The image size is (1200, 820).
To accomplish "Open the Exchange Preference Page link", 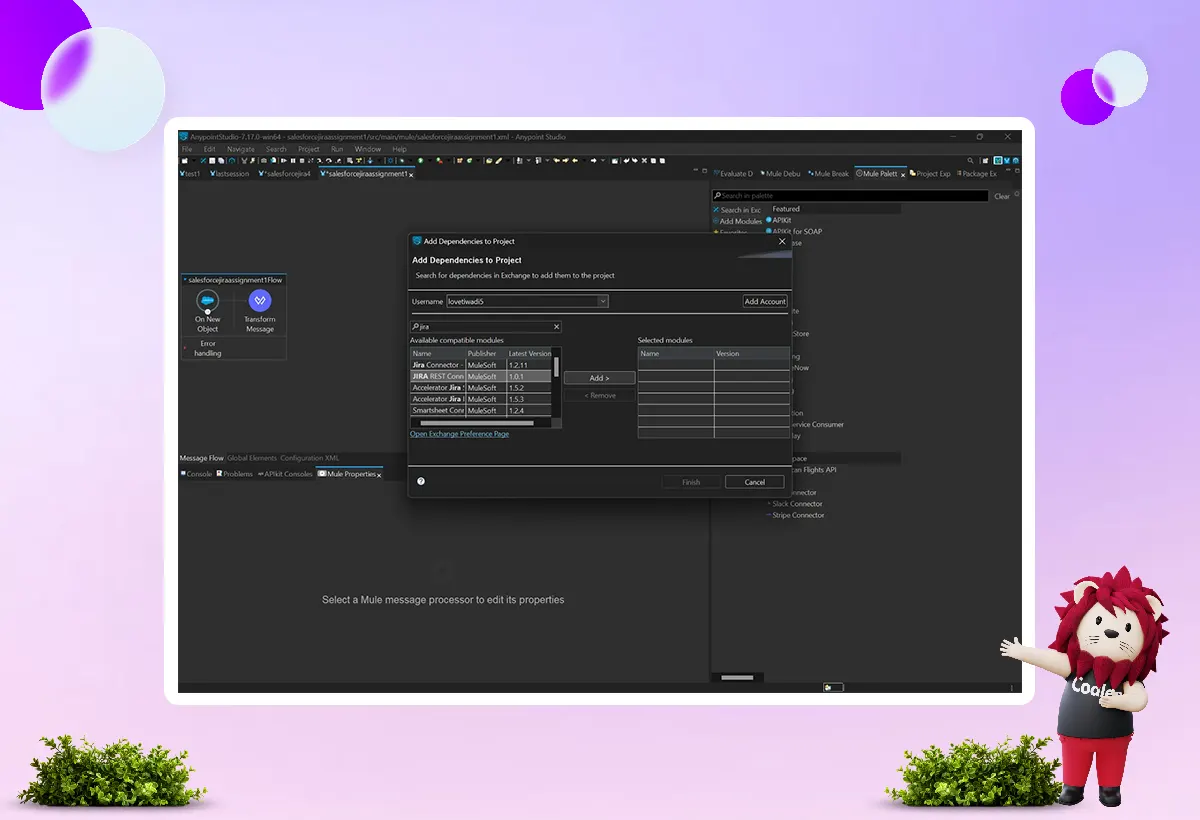I will (459, 434).
